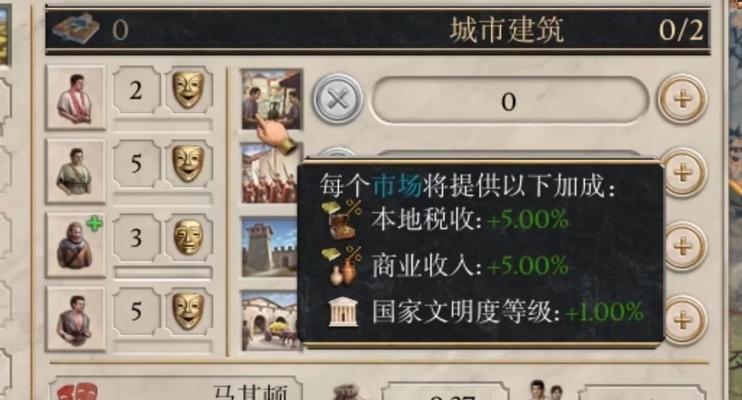This screenshot has width=742, height=400.
Task: Click the city building slots map icon
Action: point(75,27)
